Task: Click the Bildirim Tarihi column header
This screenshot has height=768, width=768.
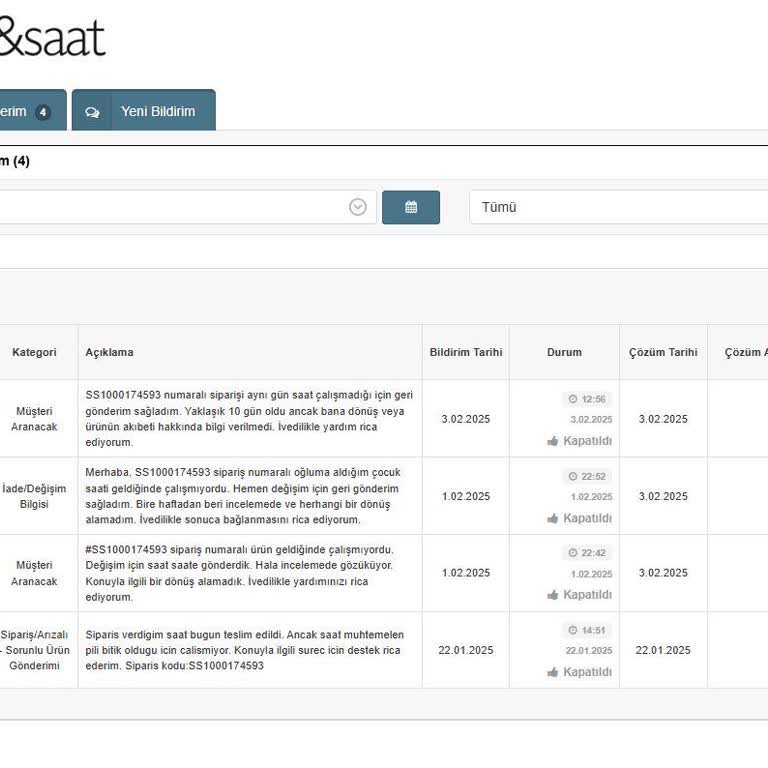Action: click(x=466, y=352)
